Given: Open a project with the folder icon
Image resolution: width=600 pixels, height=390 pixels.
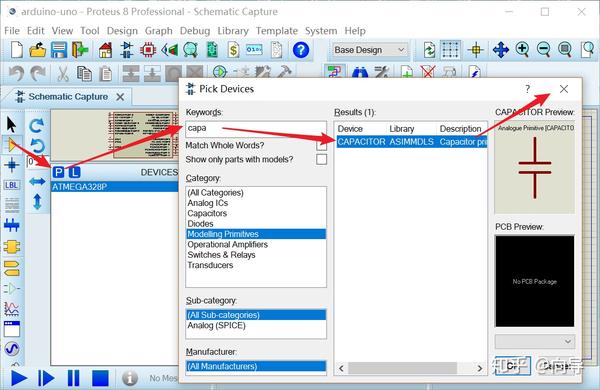Looking at the screenshot, I should (x=38, y=50).
